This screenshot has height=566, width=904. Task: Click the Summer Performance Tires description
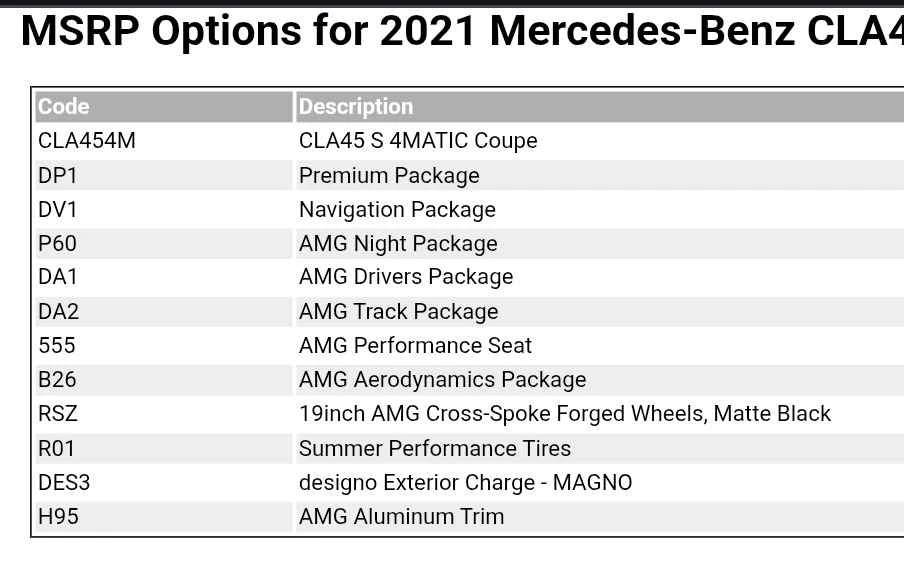coord(435,449)
